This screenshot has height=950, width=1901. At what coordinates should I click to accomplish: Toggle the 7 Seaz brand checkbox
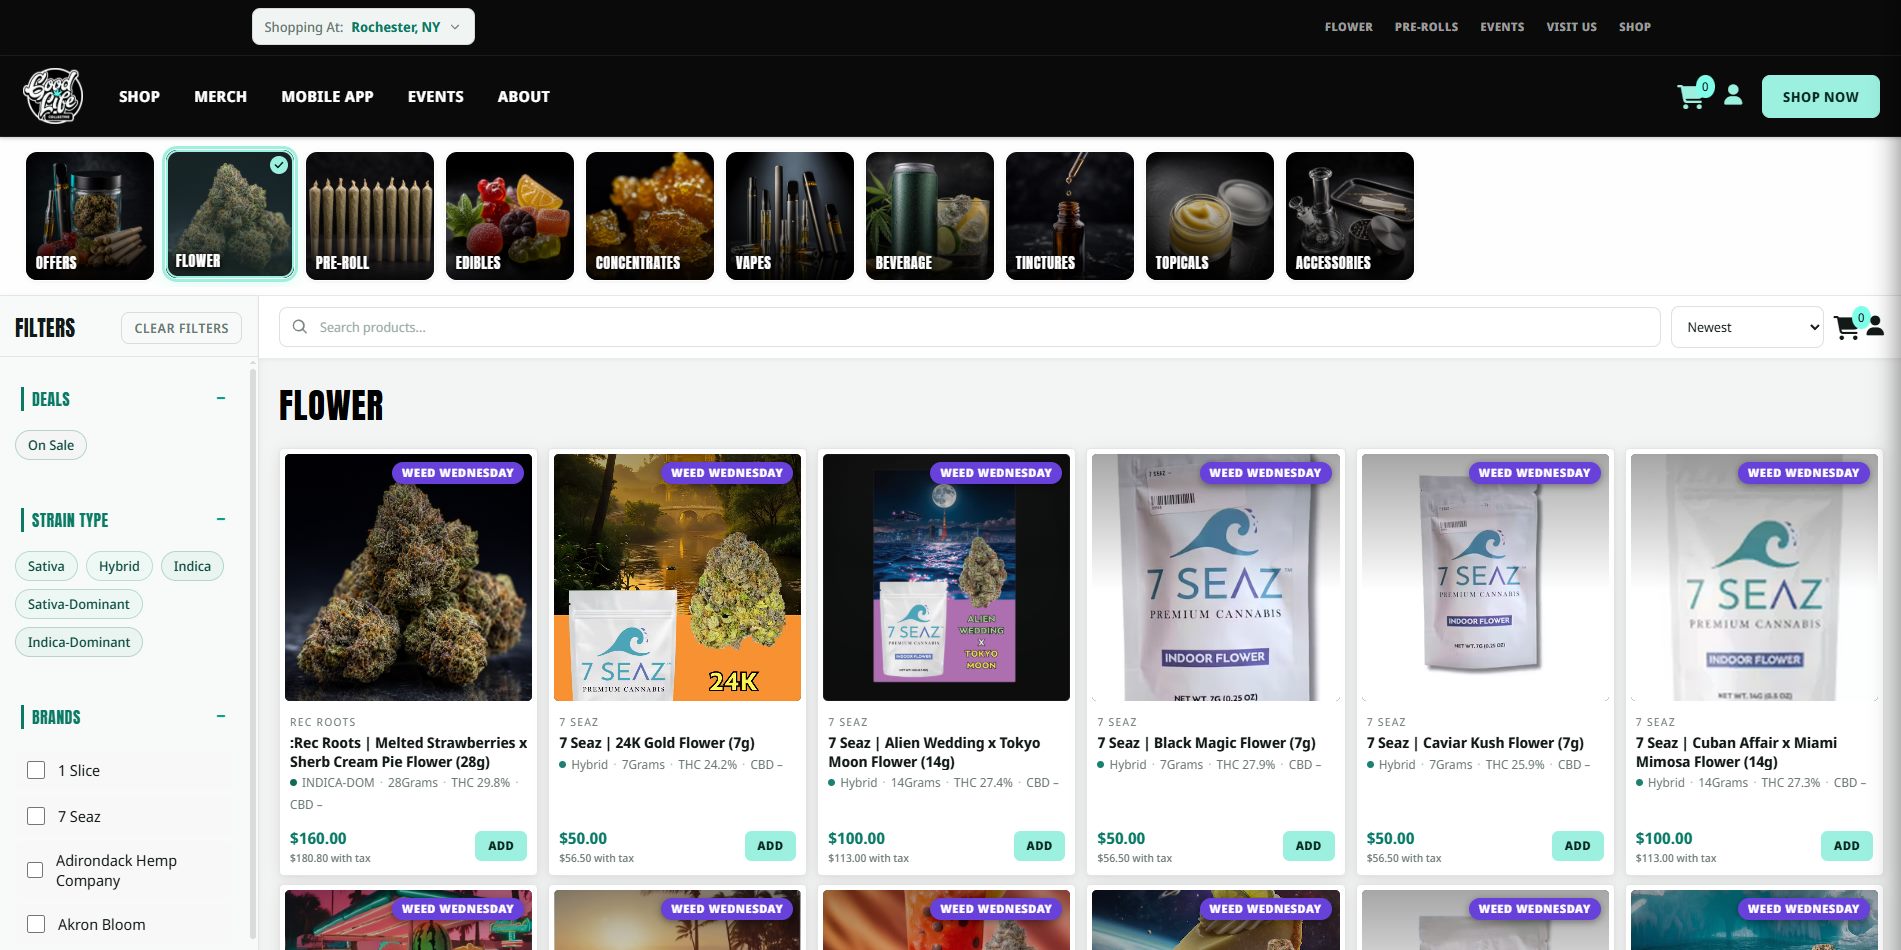click(x=36, y=816)
